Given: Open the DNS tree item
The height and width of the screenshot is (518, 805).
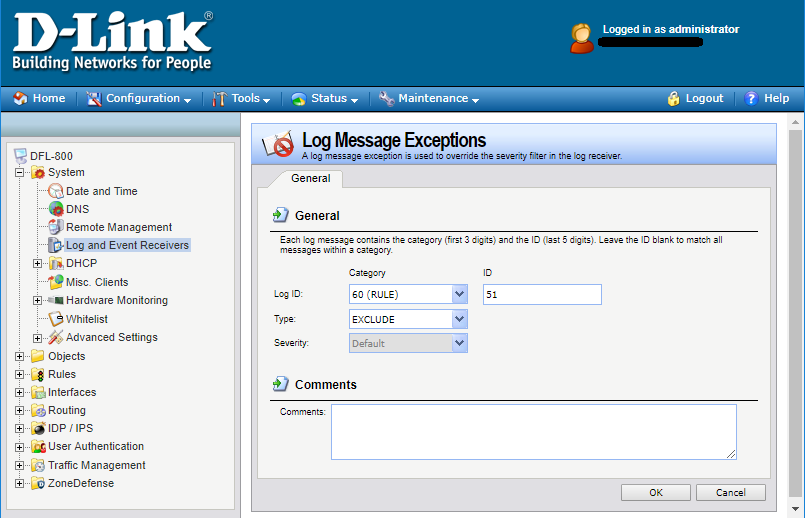Looking at the screenshot, I should 78,209.
